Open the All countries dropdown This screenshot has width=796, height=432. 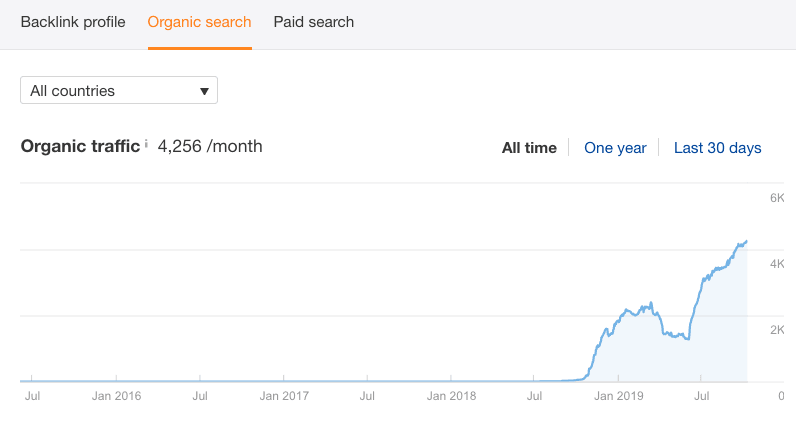tap(119, 91)
